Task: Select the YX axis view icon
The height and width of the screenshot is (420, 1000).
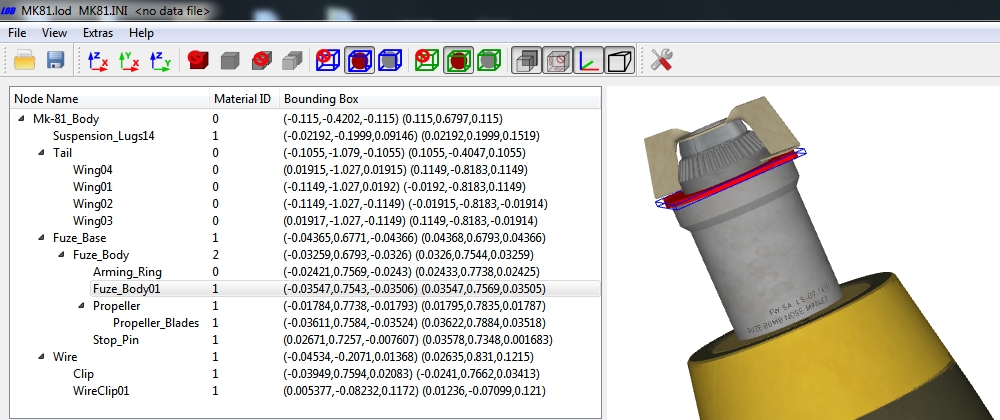Action: (x=129, y=61)
